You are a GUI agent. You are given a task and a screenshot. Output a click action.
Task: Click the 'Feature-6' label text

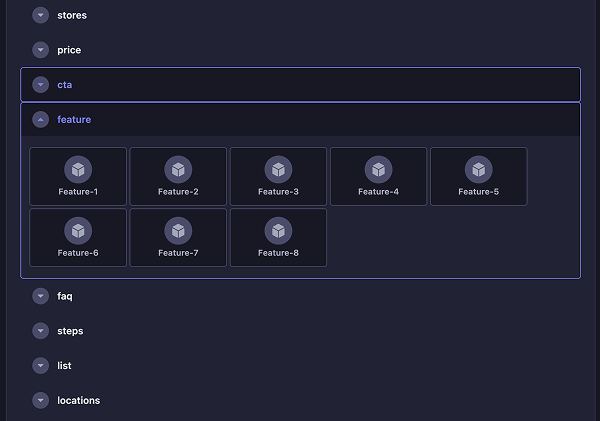(78, 253)
